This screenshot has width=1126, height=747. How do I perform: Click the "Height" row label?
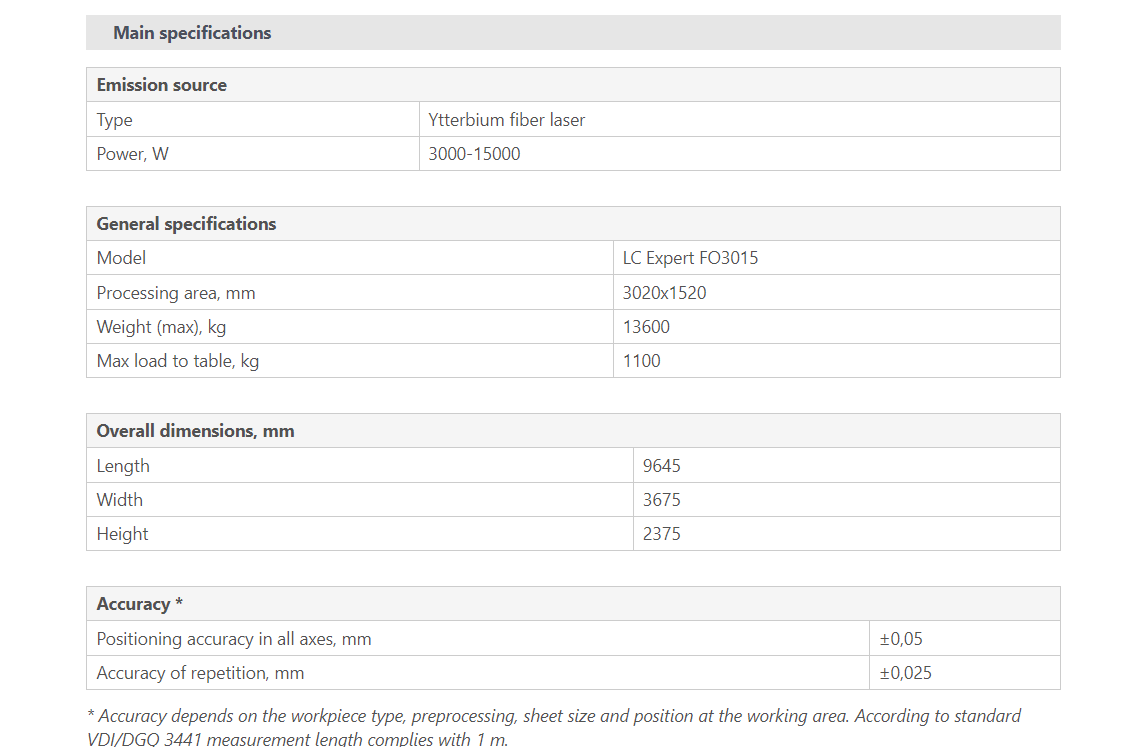[x=122, y=534]
